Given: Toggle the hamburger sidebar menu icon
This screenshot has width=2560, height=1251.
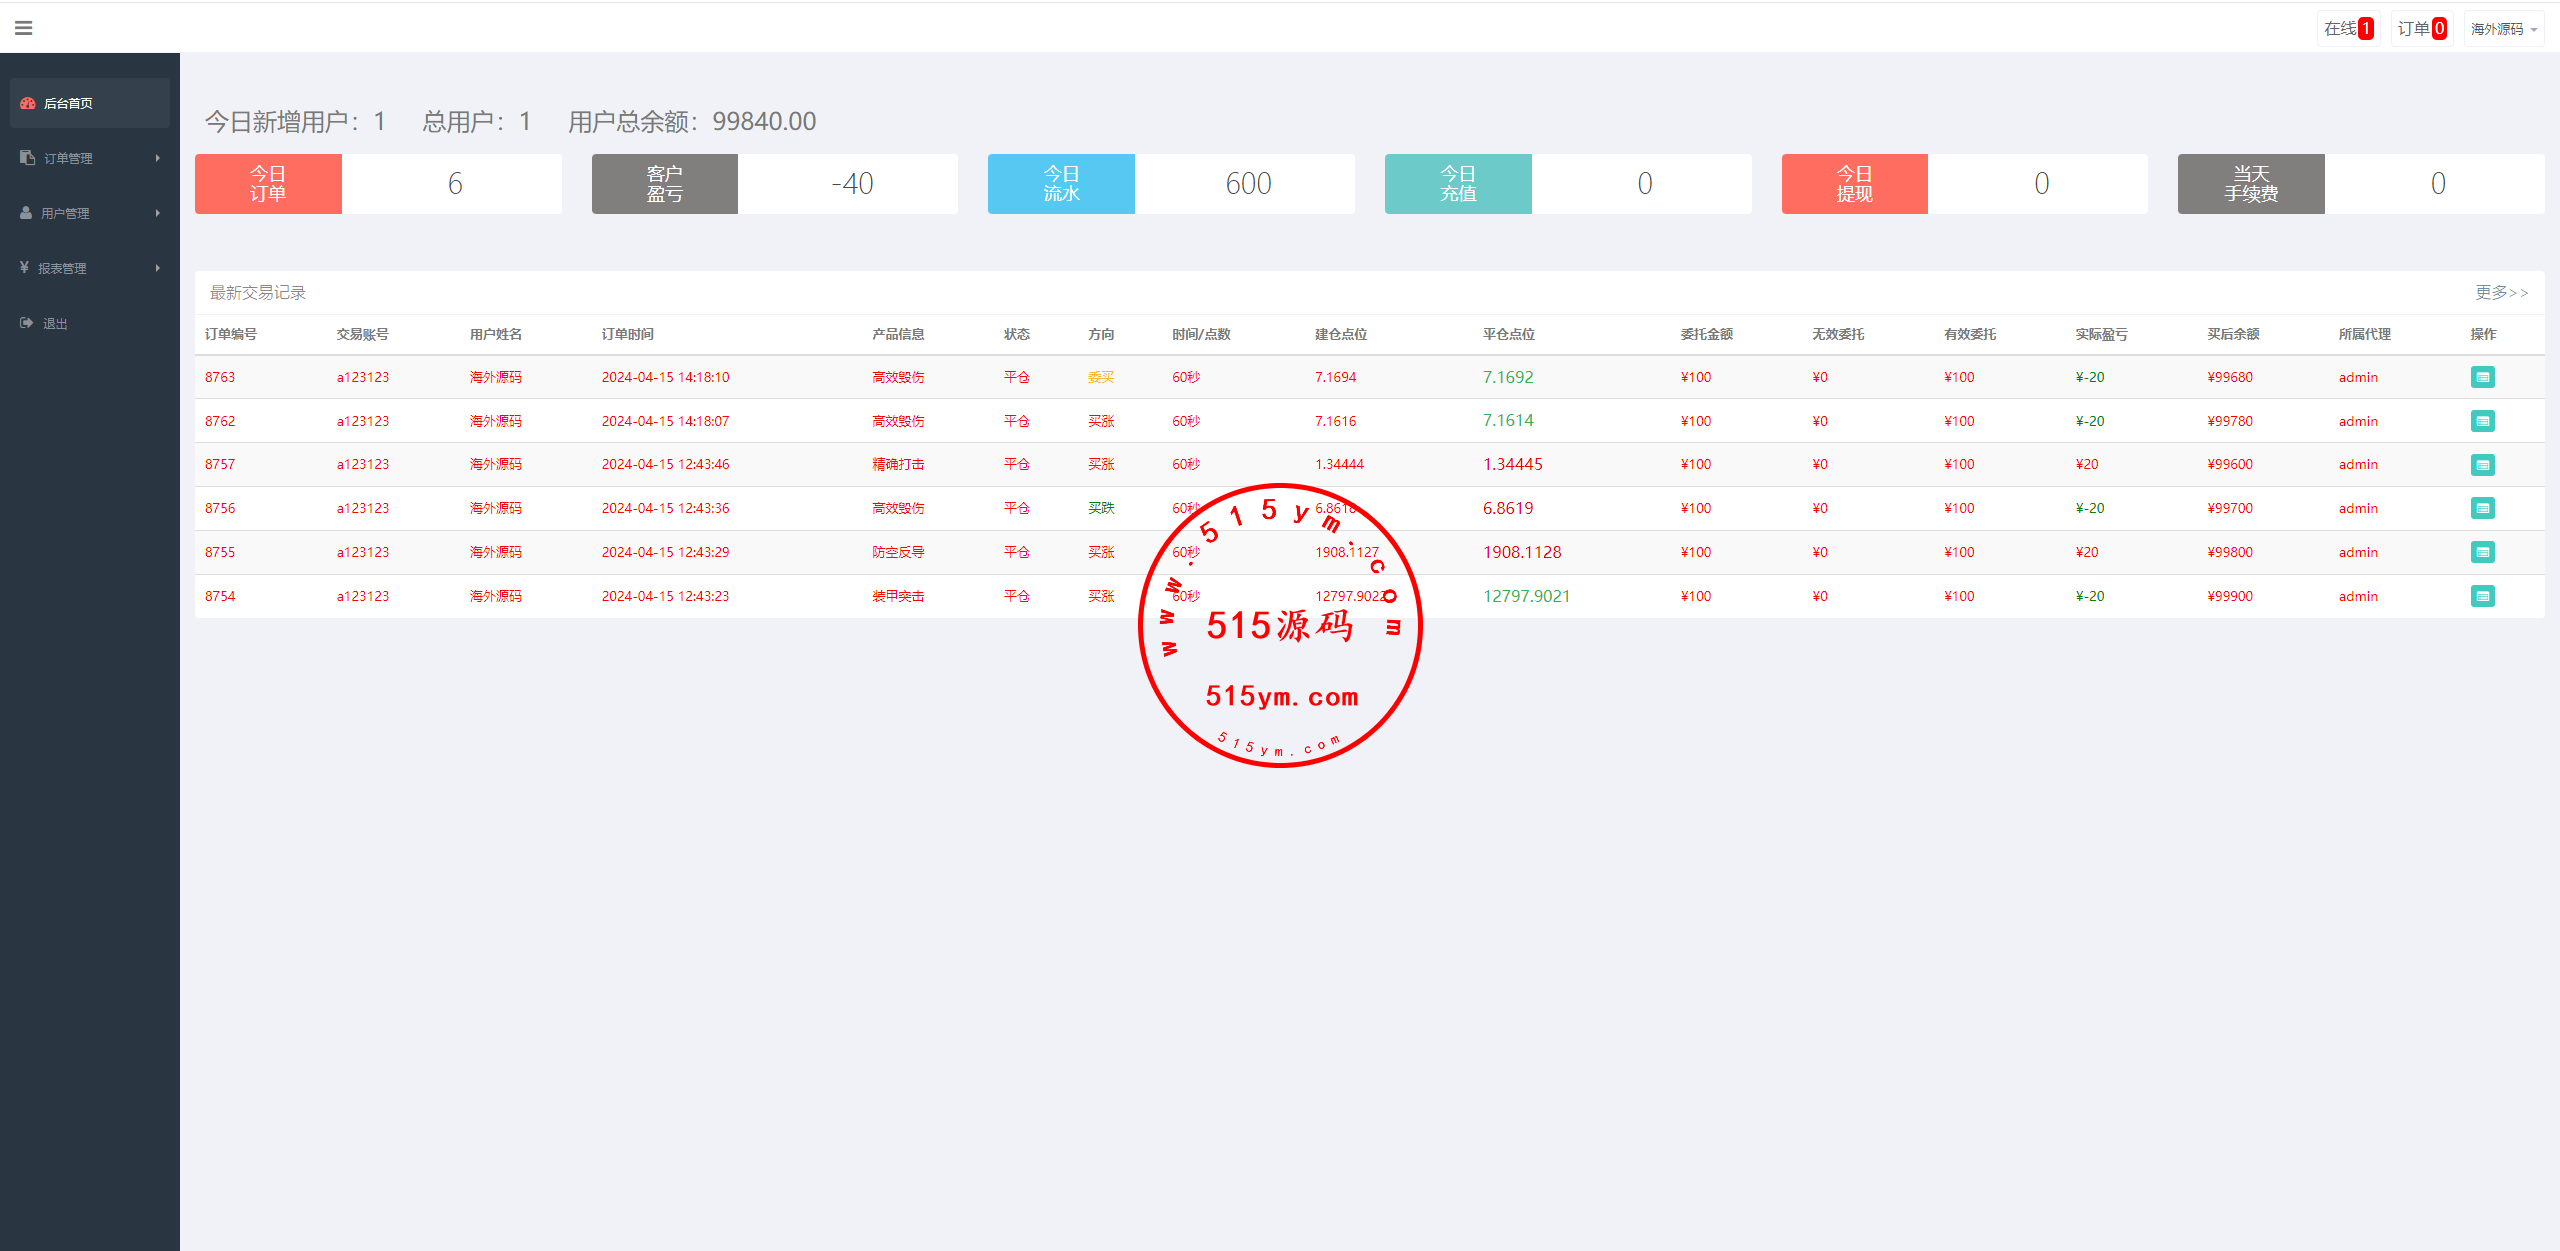Looking at the screenshot, I should point(24,28).
